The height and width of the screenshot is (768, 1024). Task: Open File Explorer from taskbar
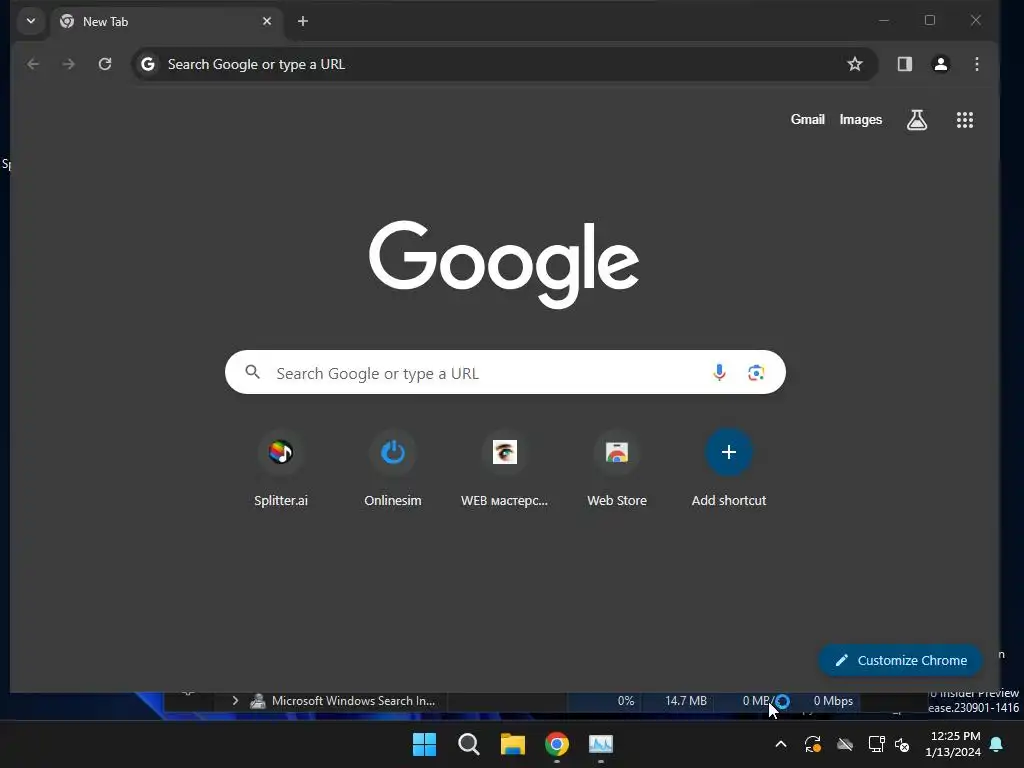coord(513,744)
